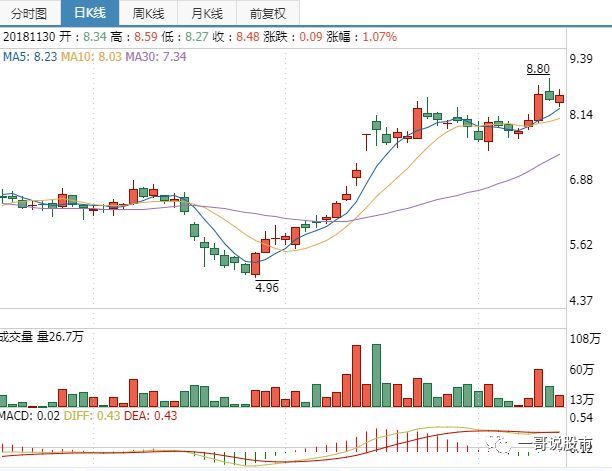This screenshot has width=612, height=471.
Task: Click the 108万 volume axis label
Action: point(585,338)
